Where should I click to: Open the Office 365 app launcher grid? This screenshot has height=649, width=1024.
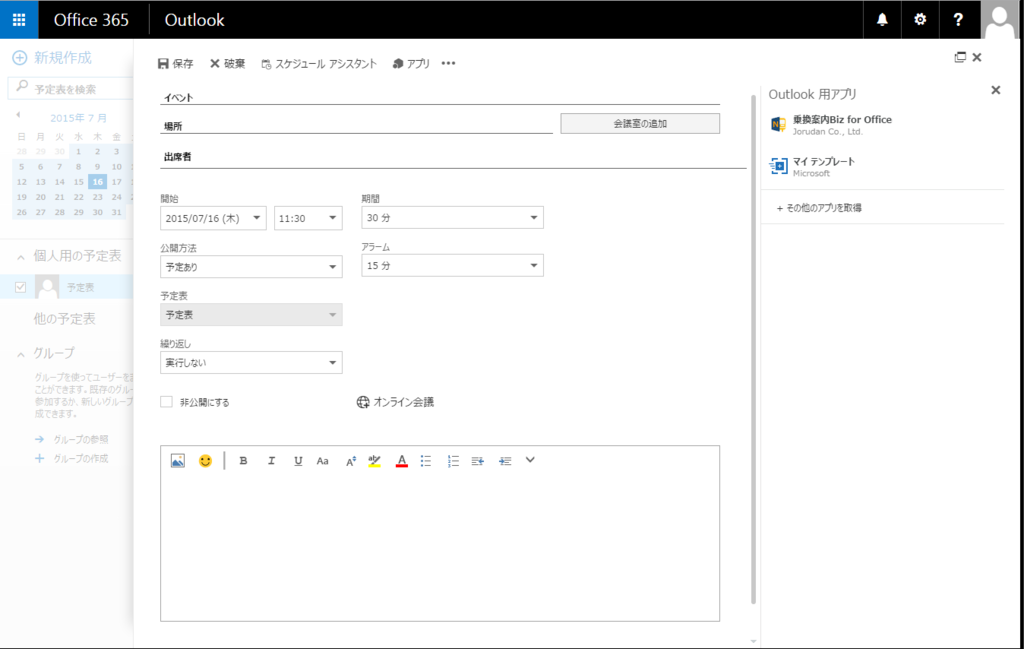18,19
